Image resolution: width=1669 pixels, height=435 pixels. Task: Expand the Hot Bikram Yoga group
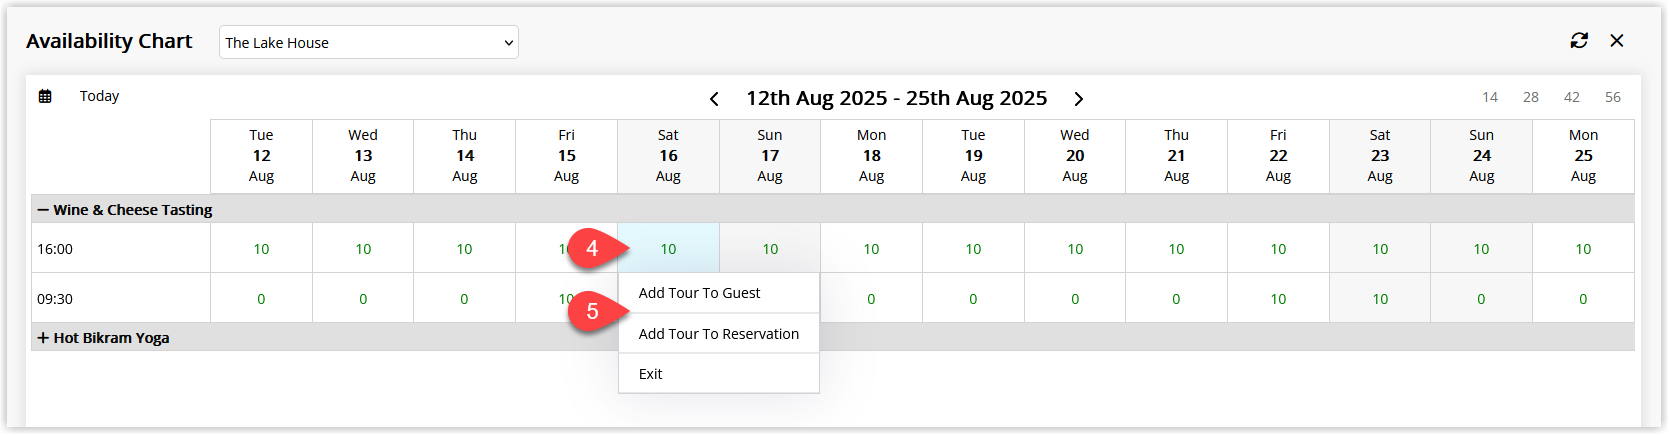point(43,338)
